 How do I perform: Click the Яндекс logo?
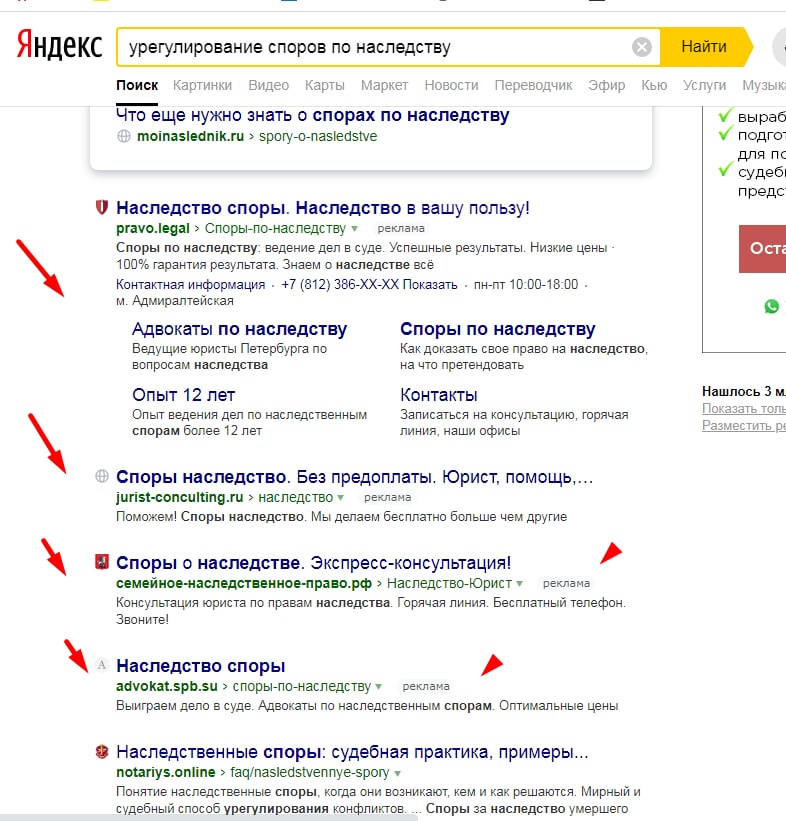(59, 45)
